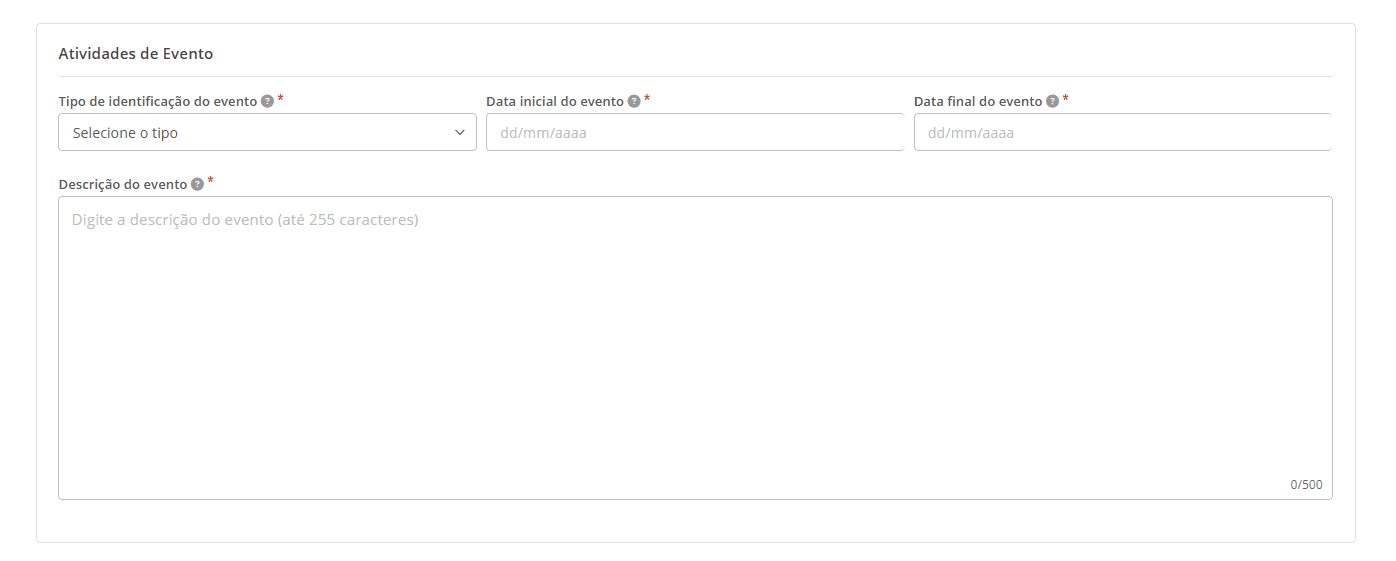Click help icon beside Tipo de identificação do evento
This screenshot has height=561, width=1396.
click(267, 102)
